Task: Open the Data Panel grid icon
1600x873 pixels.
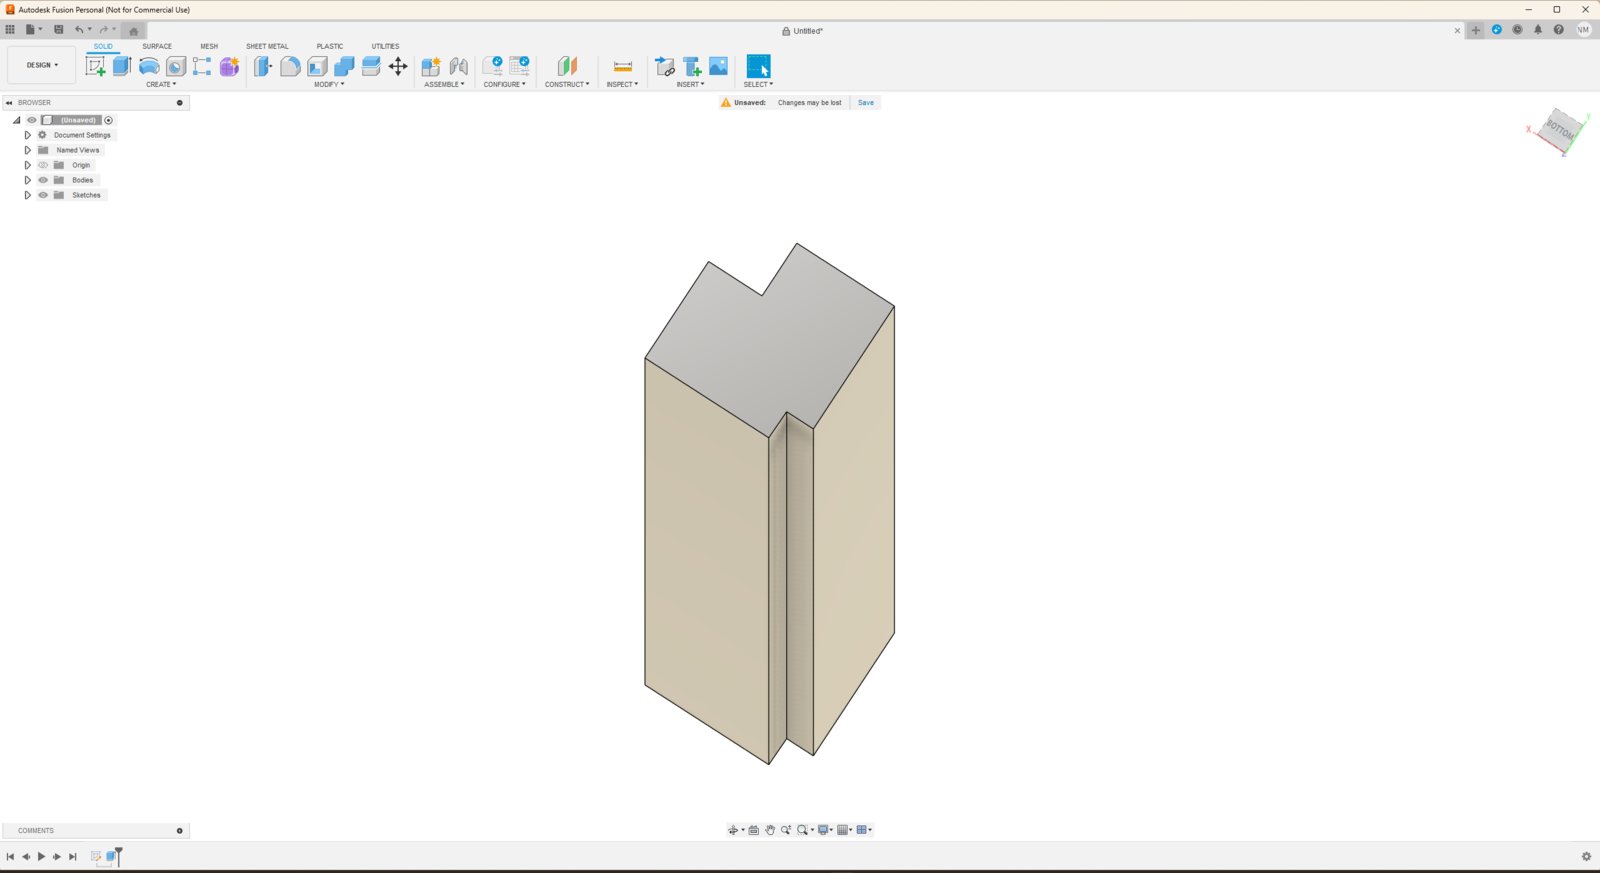Action: pos(10,30)
